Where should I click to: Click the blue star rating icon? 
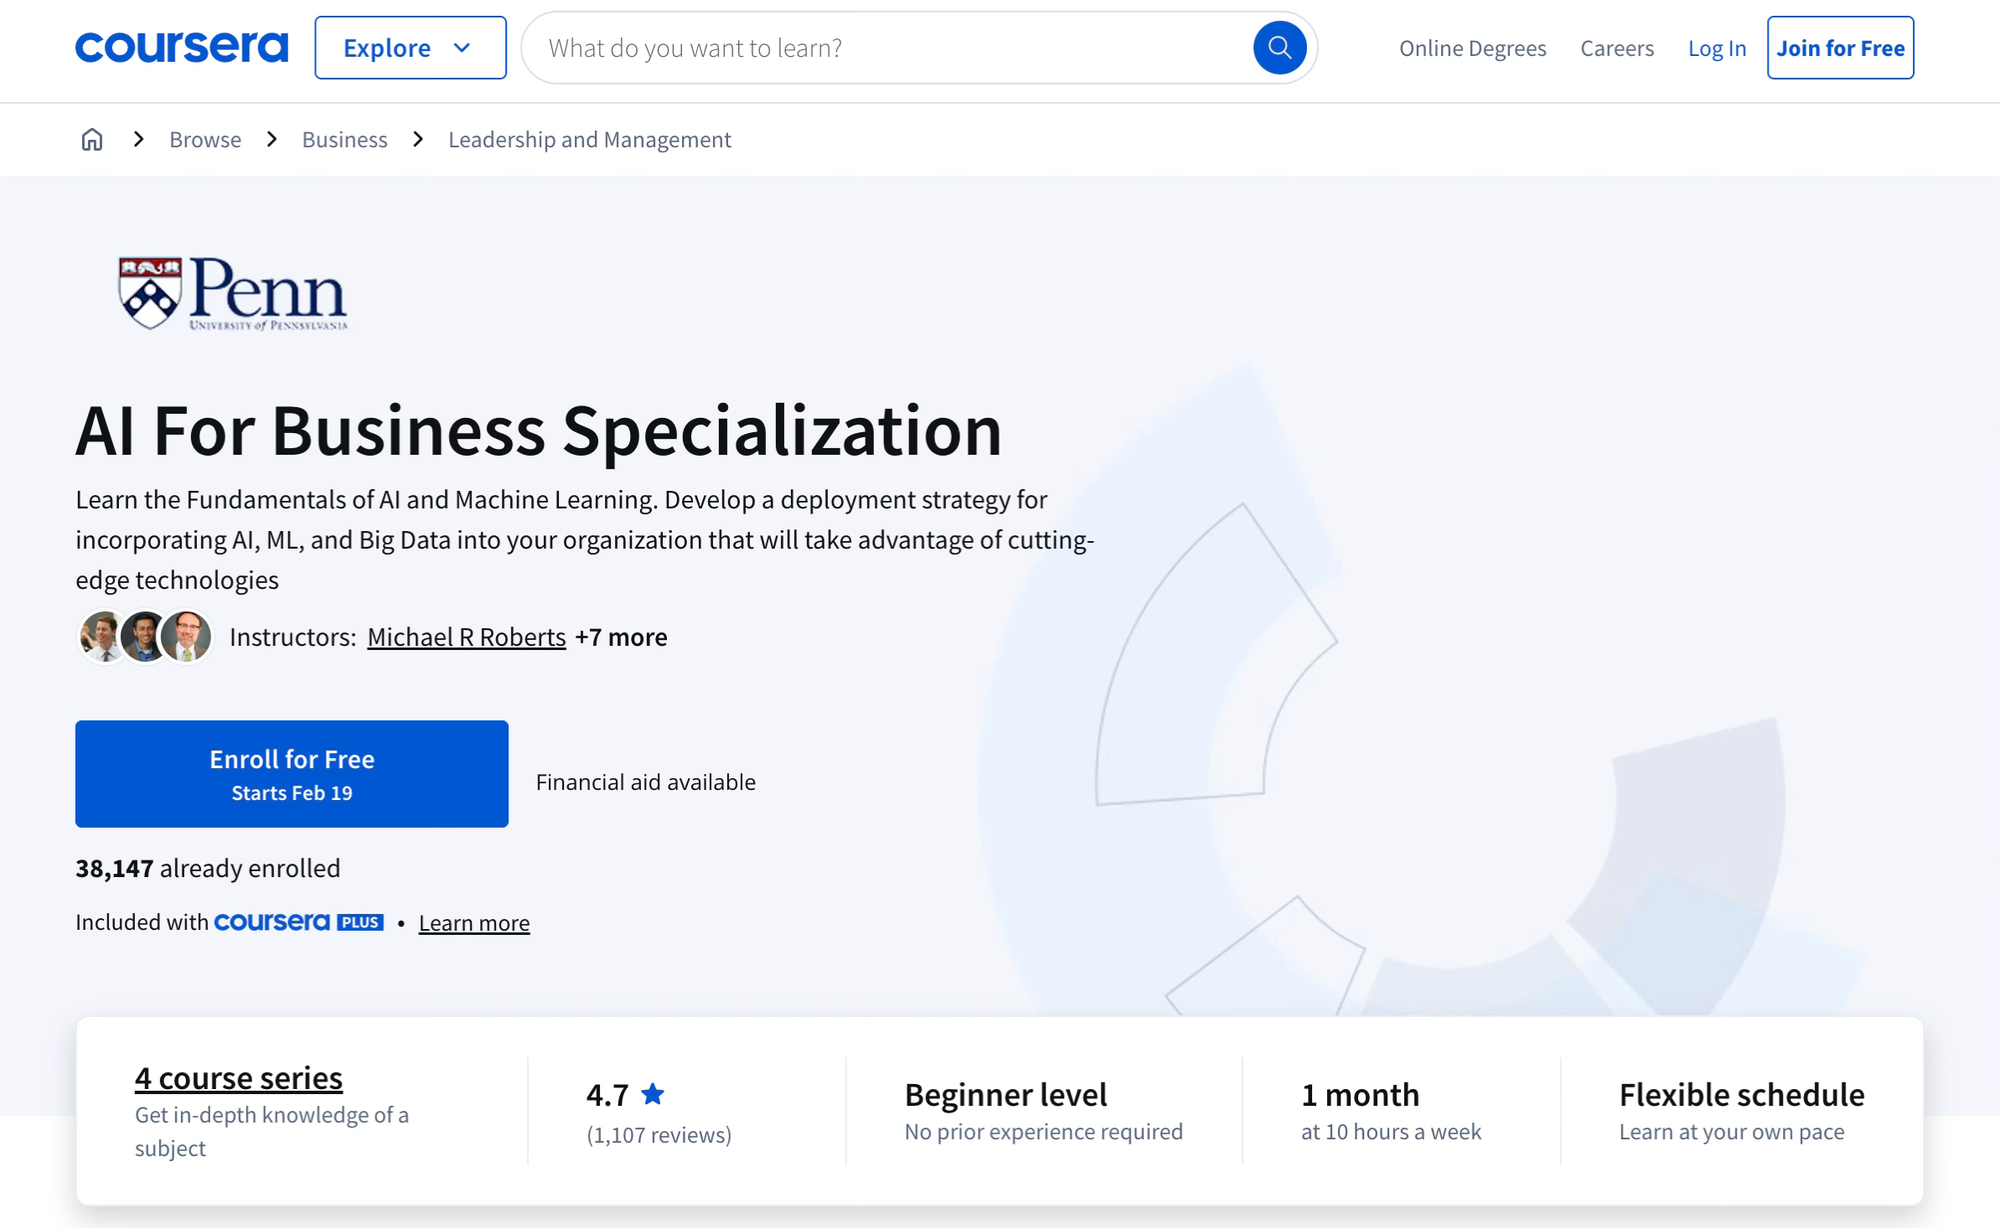coord(652,1094)
